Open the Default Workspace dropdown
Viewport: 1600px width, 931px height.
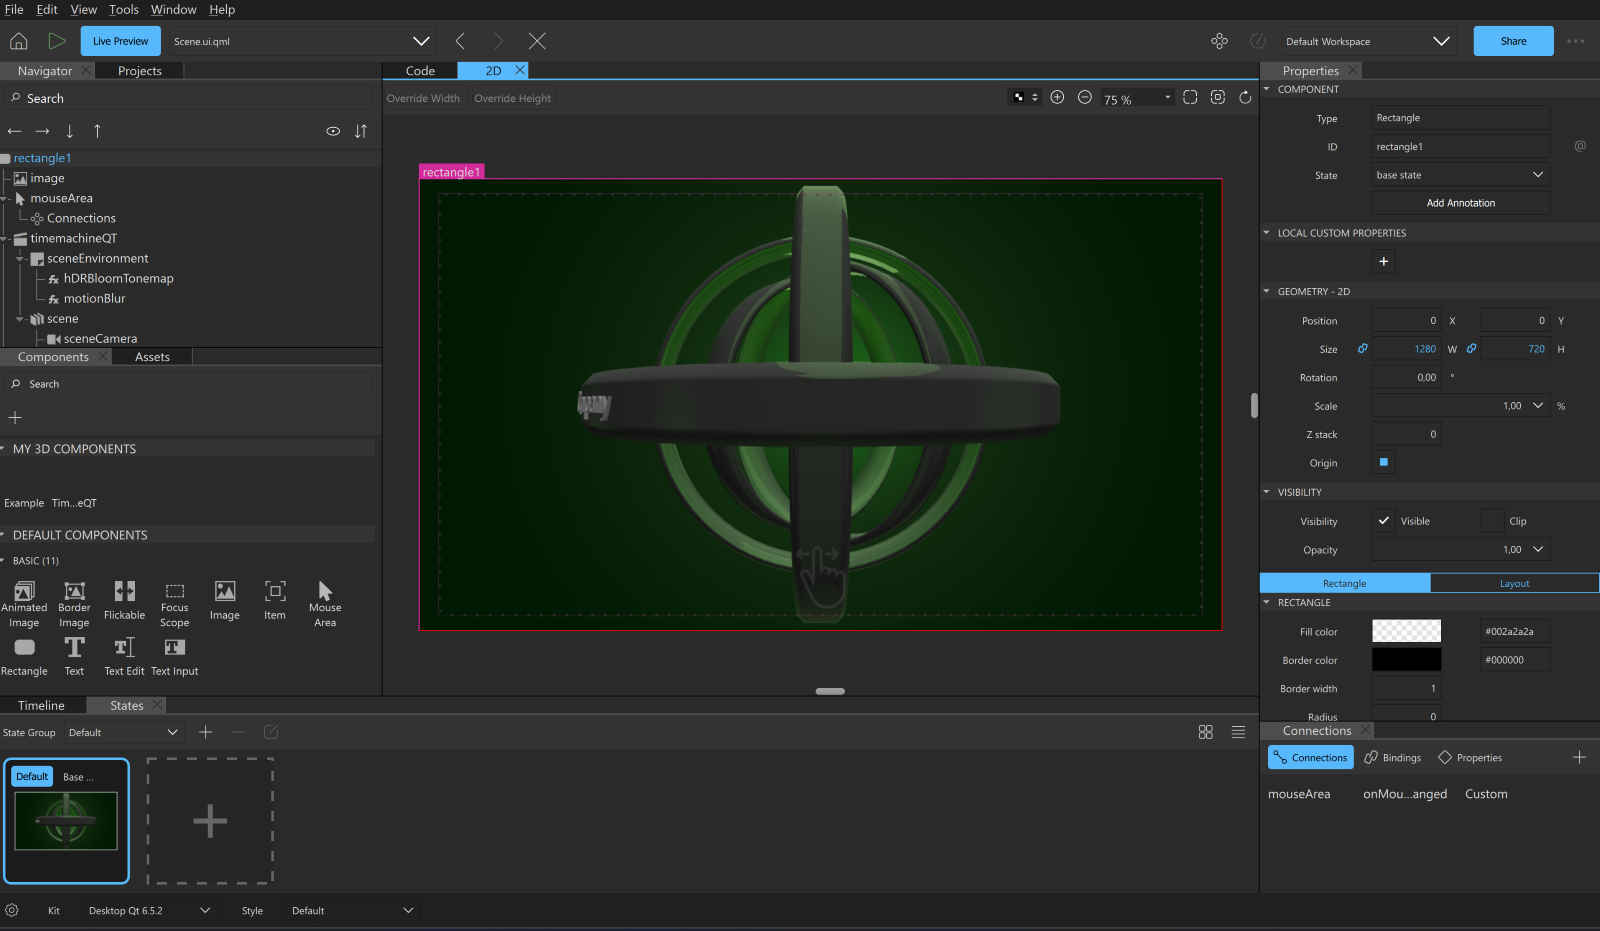click(1366, 41)
